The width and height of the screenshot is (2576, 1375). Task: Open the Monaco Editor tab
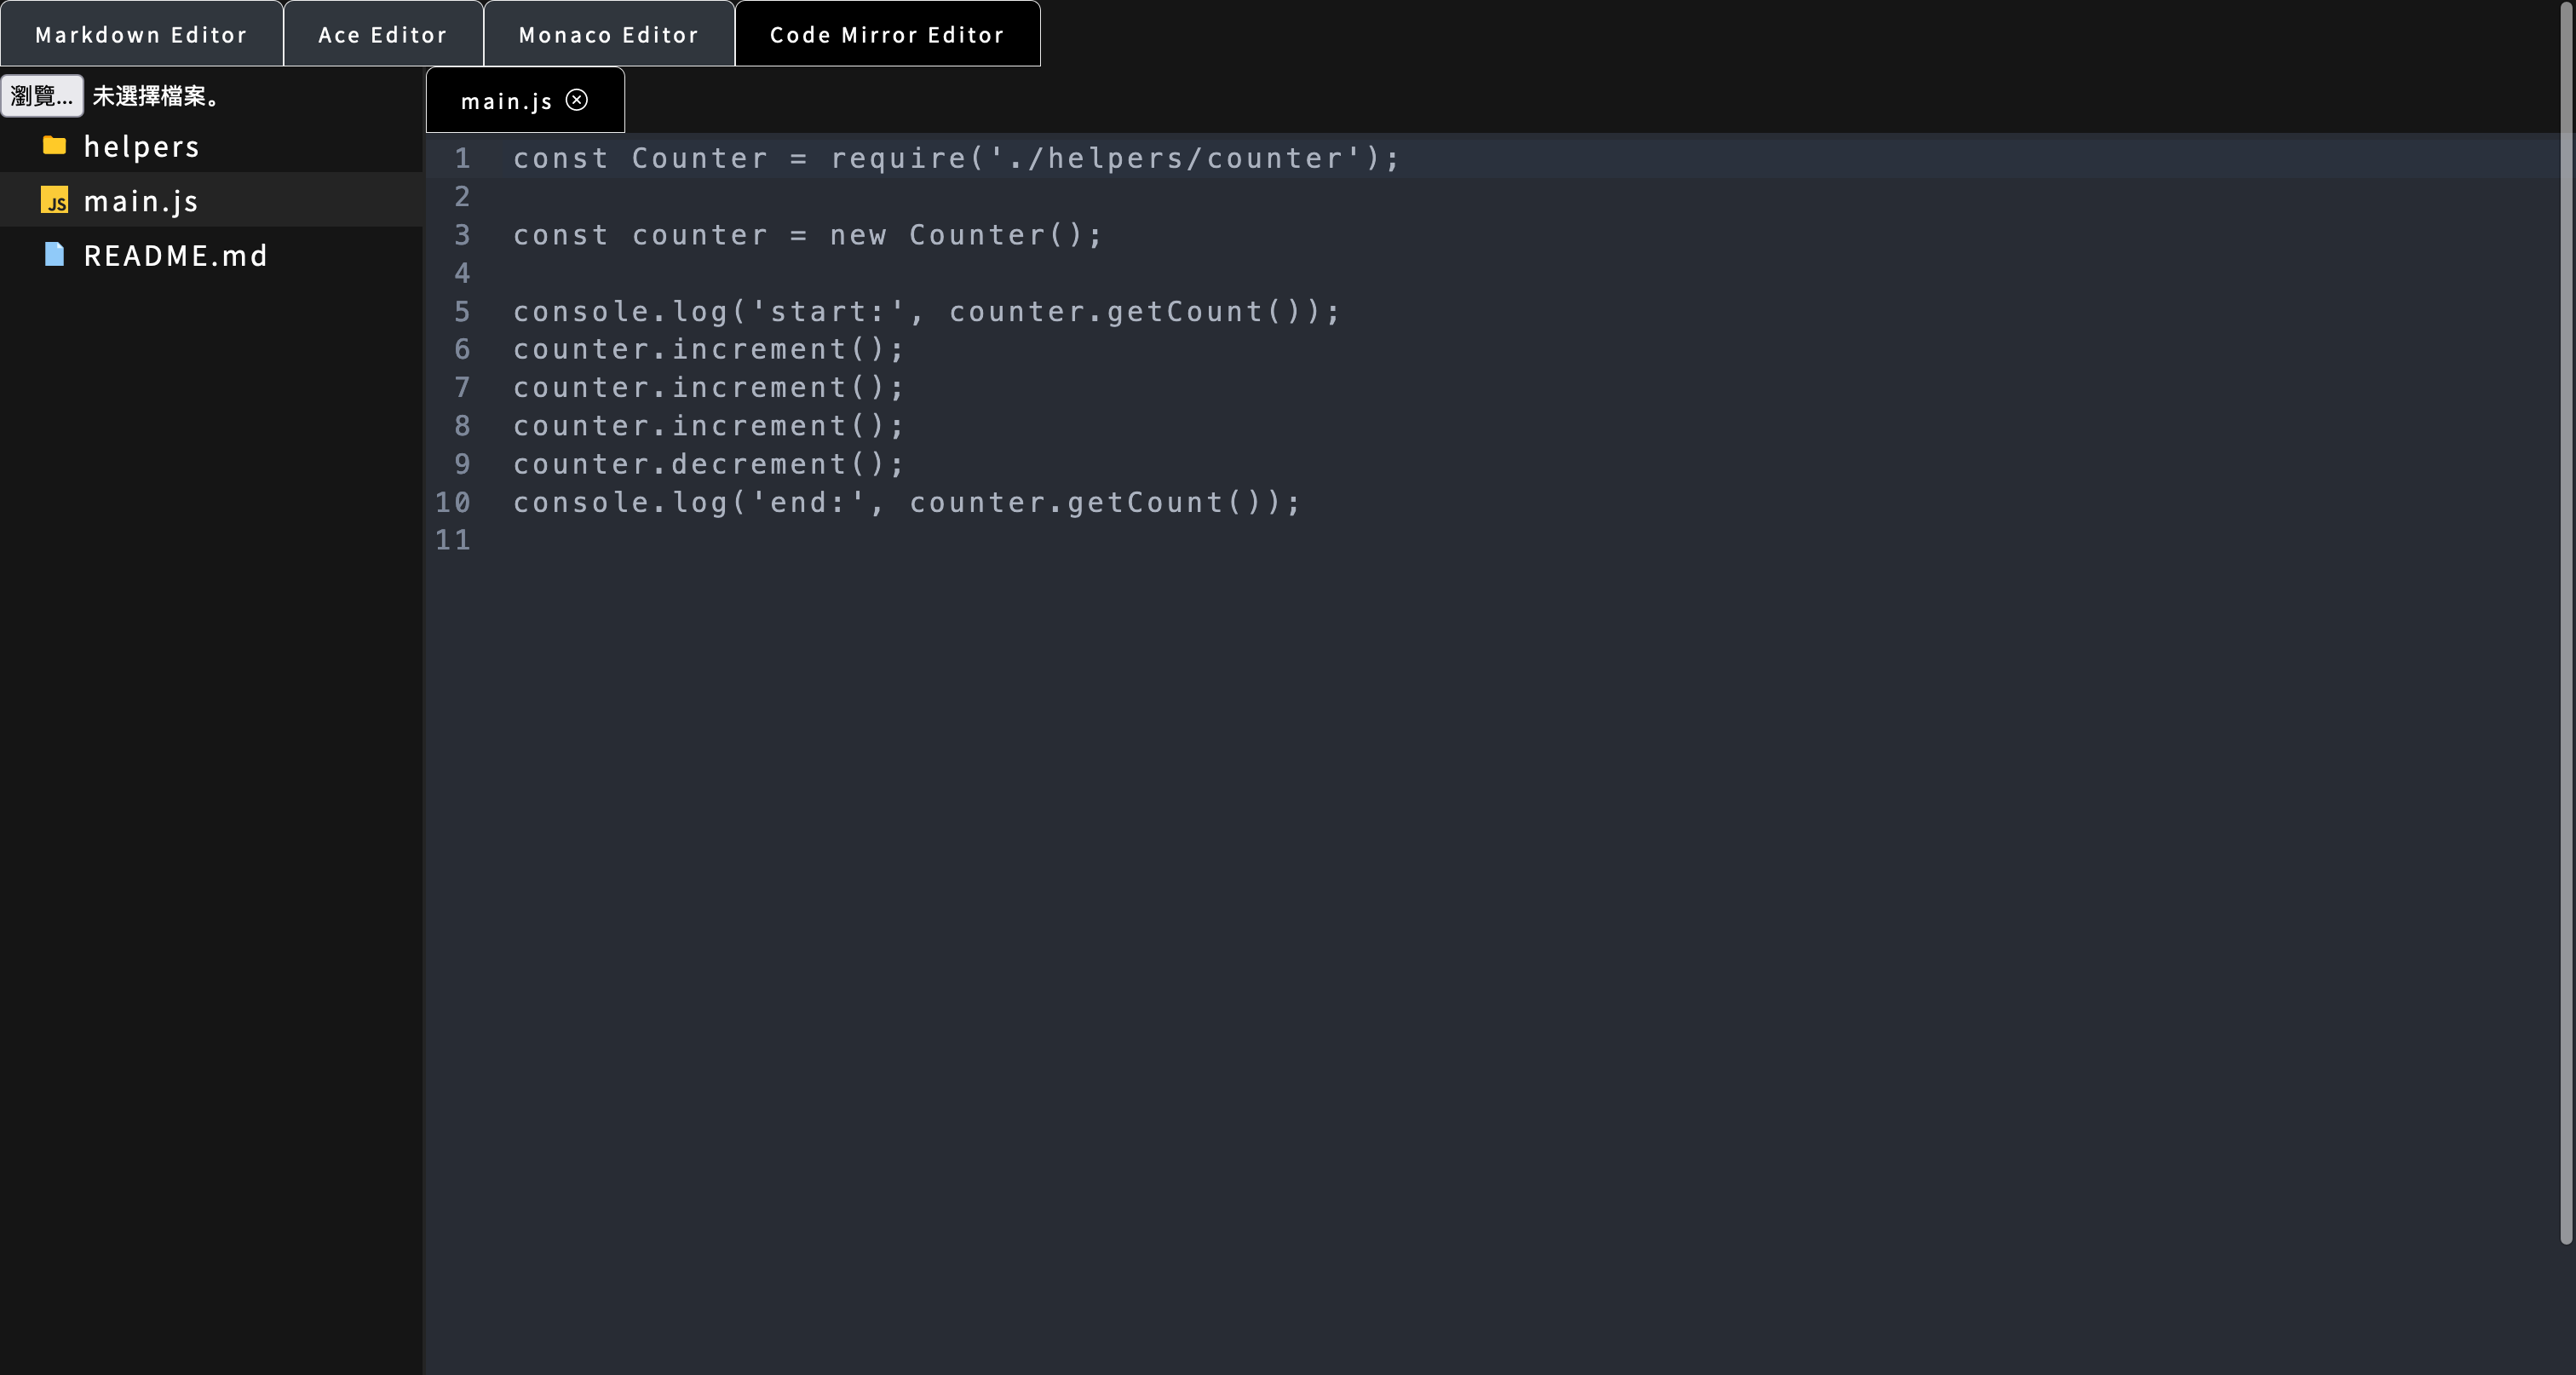609,35
